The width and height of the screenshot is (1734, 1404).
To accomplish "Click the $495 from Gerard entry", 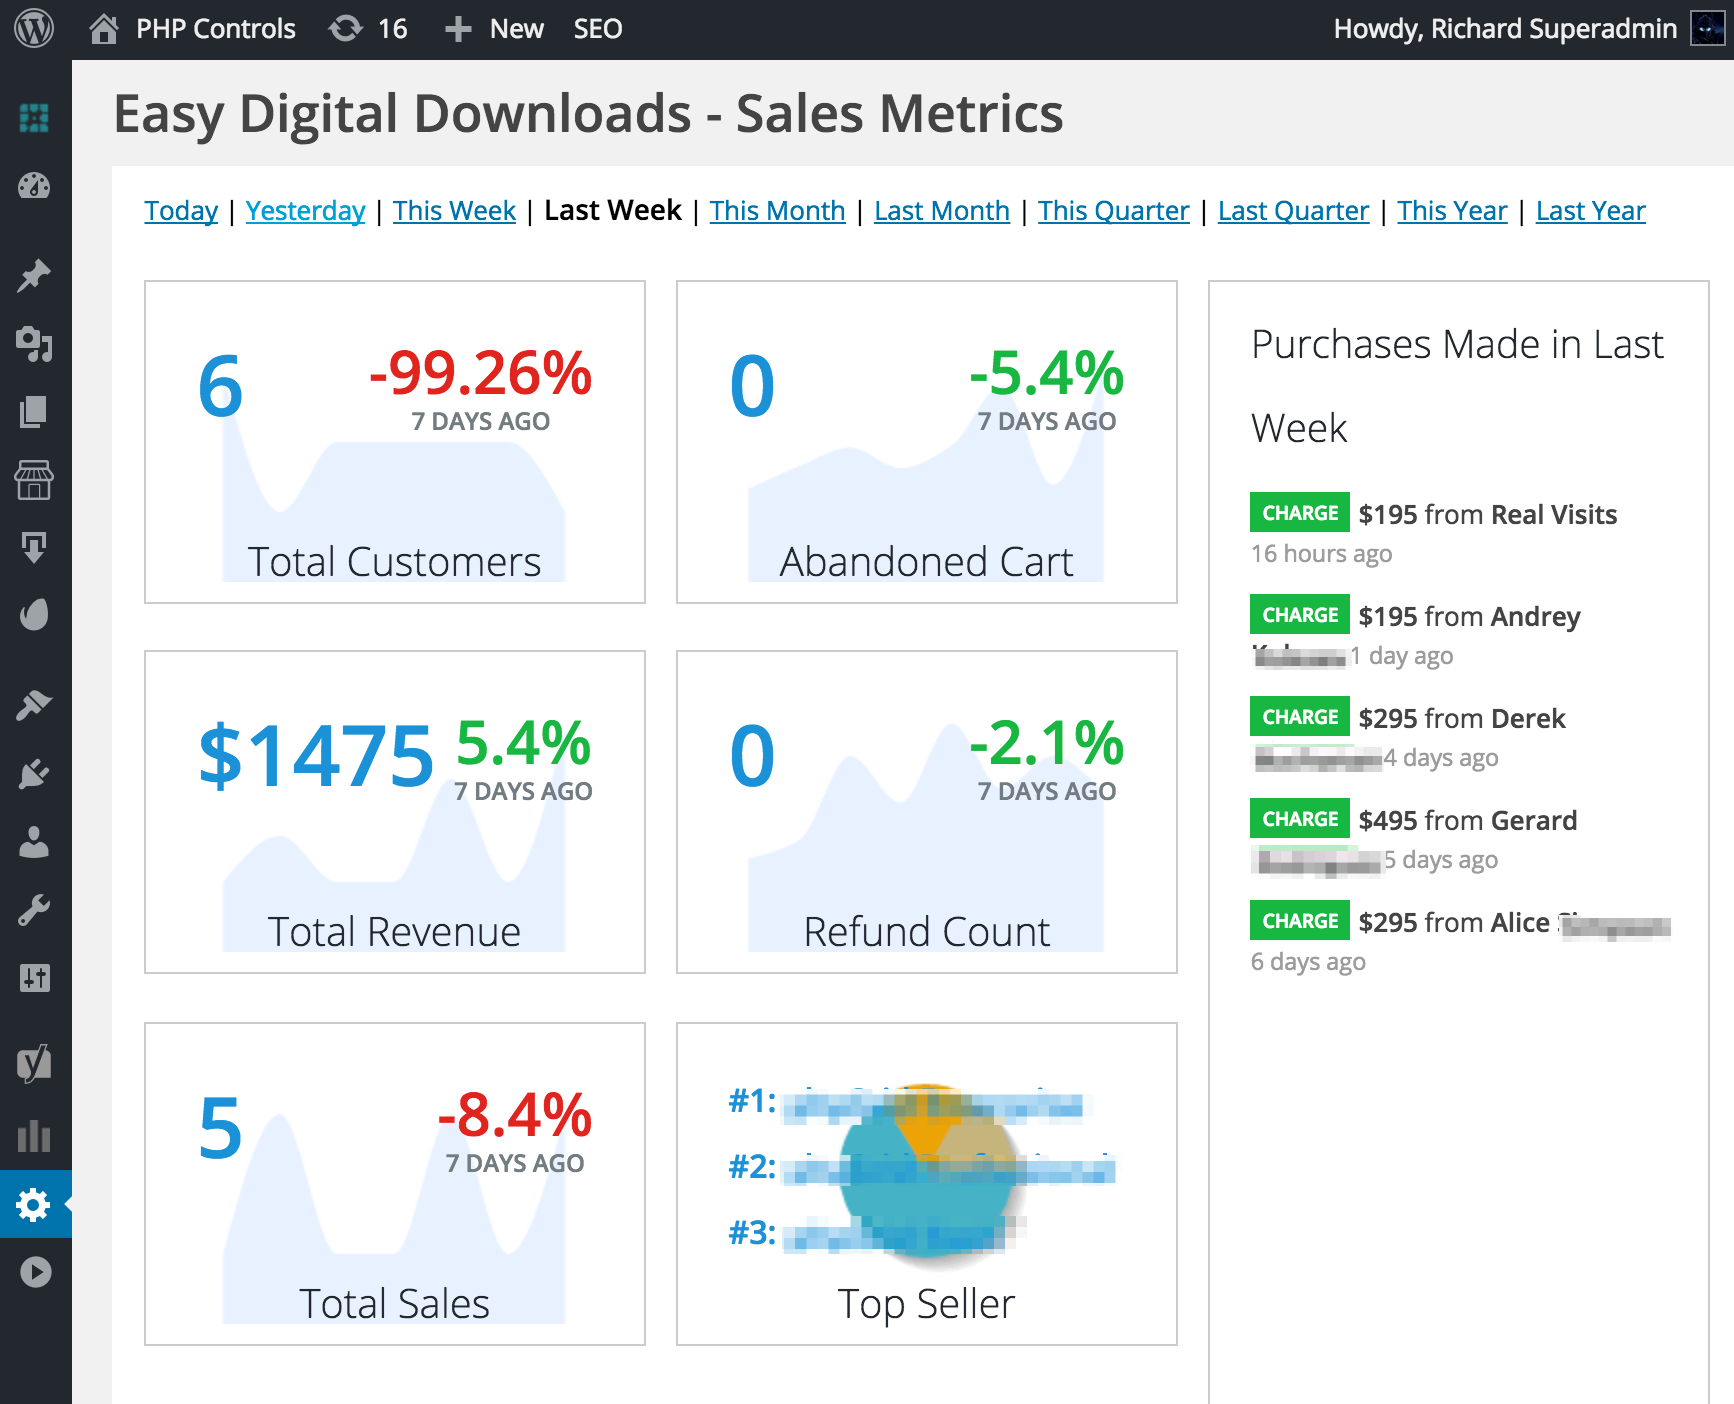I will coord(1467,821).
